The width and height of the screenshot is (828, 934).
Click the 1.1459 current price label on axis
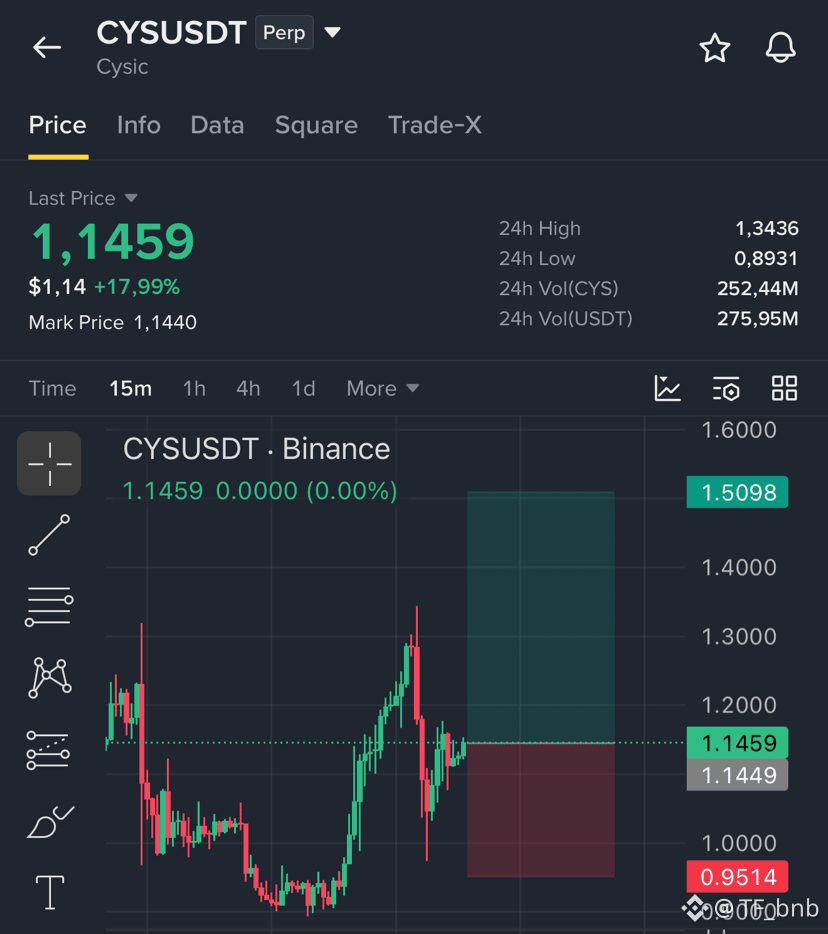click(x=737, y=743)
